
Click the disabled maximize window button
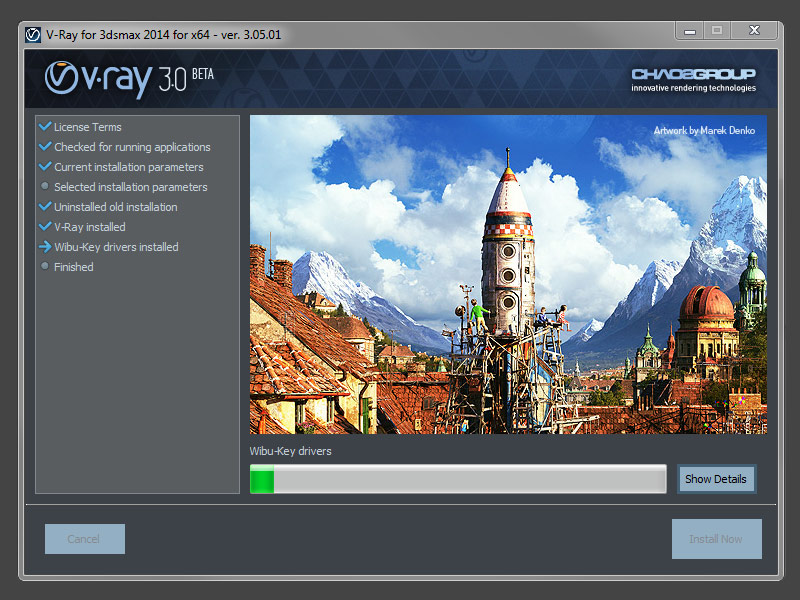(x=717, y=31)
